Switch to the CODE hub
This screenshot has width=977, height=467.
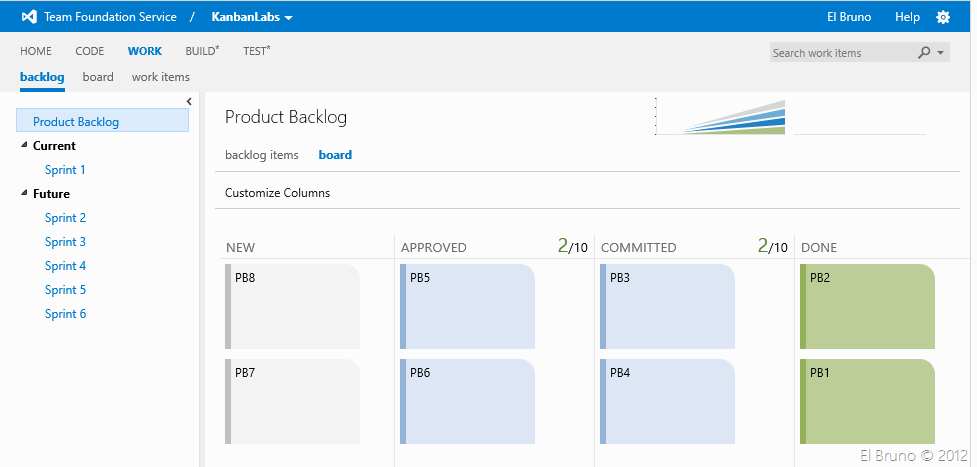pyautogui.click(x=90, y=51)
